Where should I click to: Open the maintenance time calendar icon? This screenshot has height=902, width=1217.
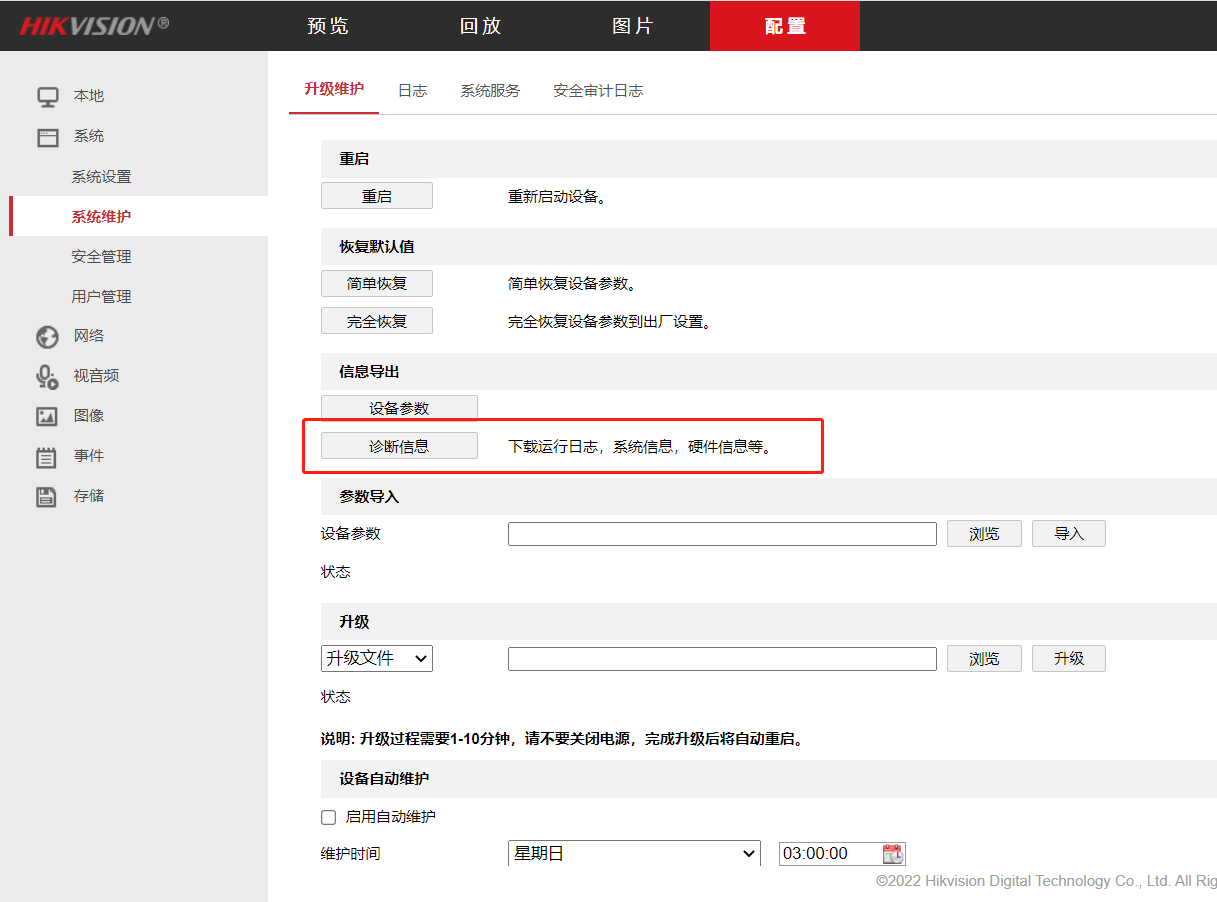pos(892,854)
